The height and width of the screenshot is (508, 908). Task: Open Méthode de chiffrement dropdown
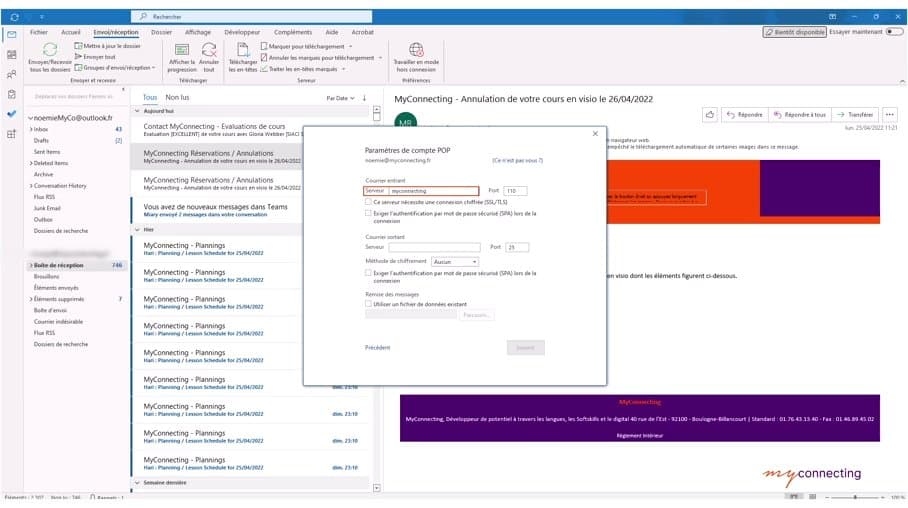pos(455,262)
